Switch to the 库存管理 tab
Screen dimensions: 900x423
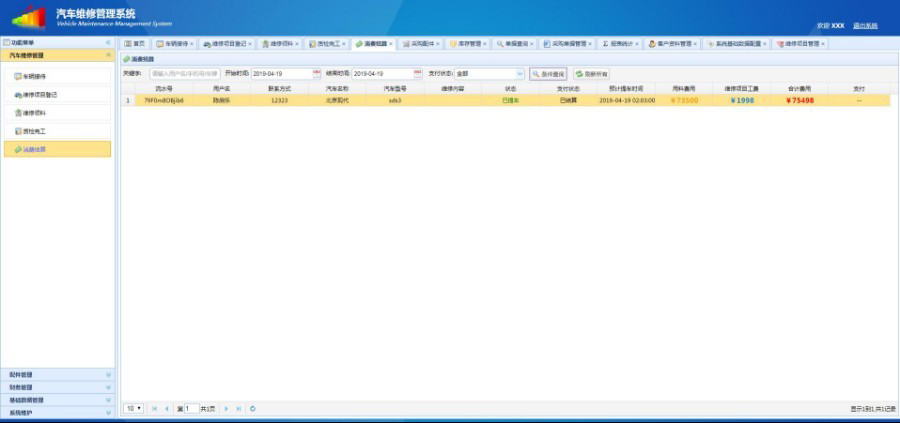(470, 44)
